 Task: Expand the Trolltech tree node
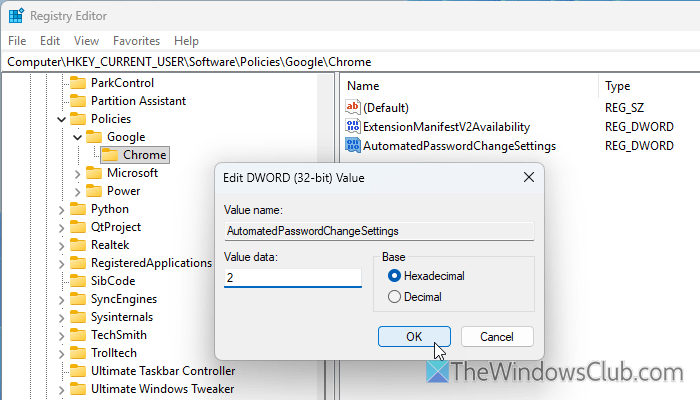click(62, 354)
